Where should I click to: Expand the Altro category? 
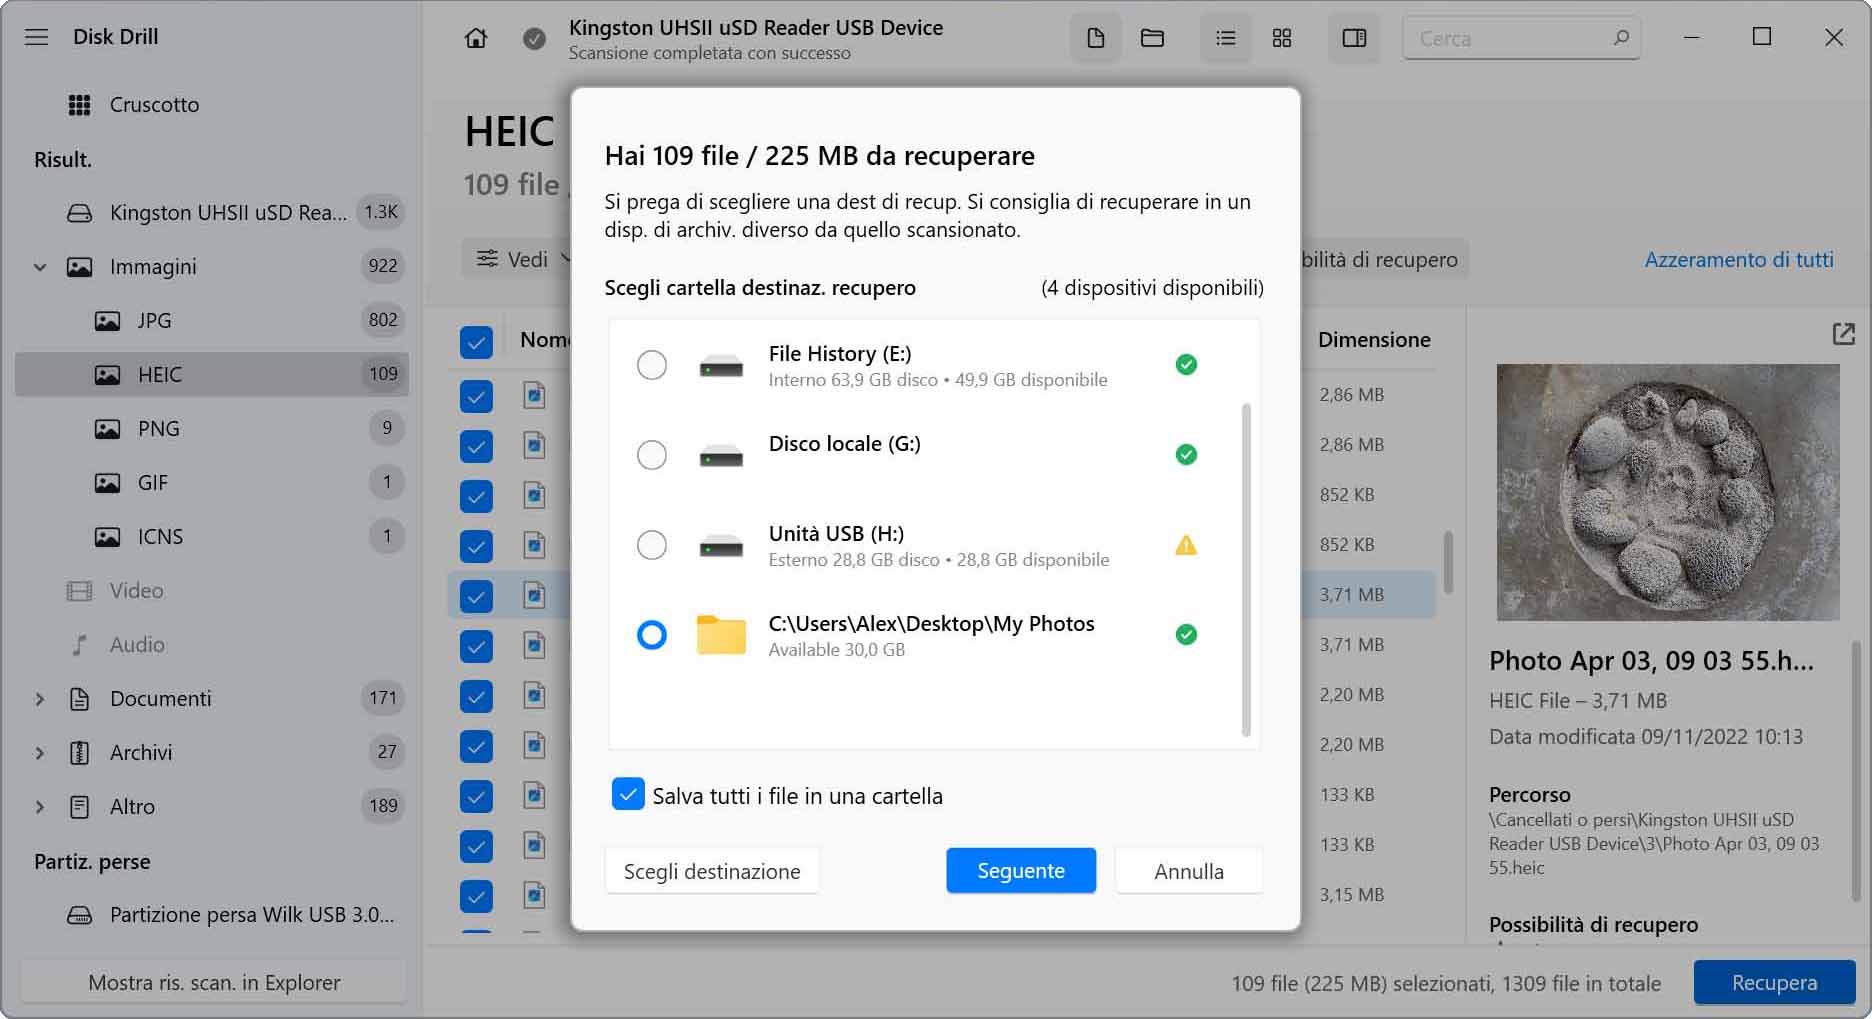point(40,807)
